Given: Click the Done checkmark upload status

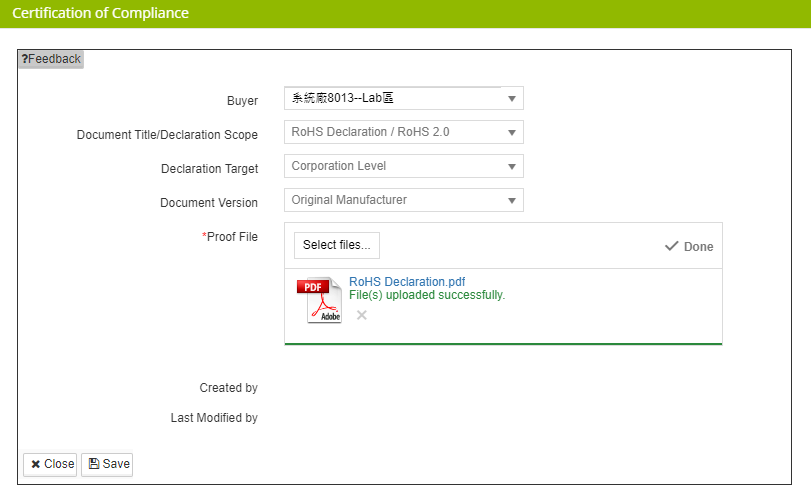Looking at the screenshot, I should pos(689,246).
